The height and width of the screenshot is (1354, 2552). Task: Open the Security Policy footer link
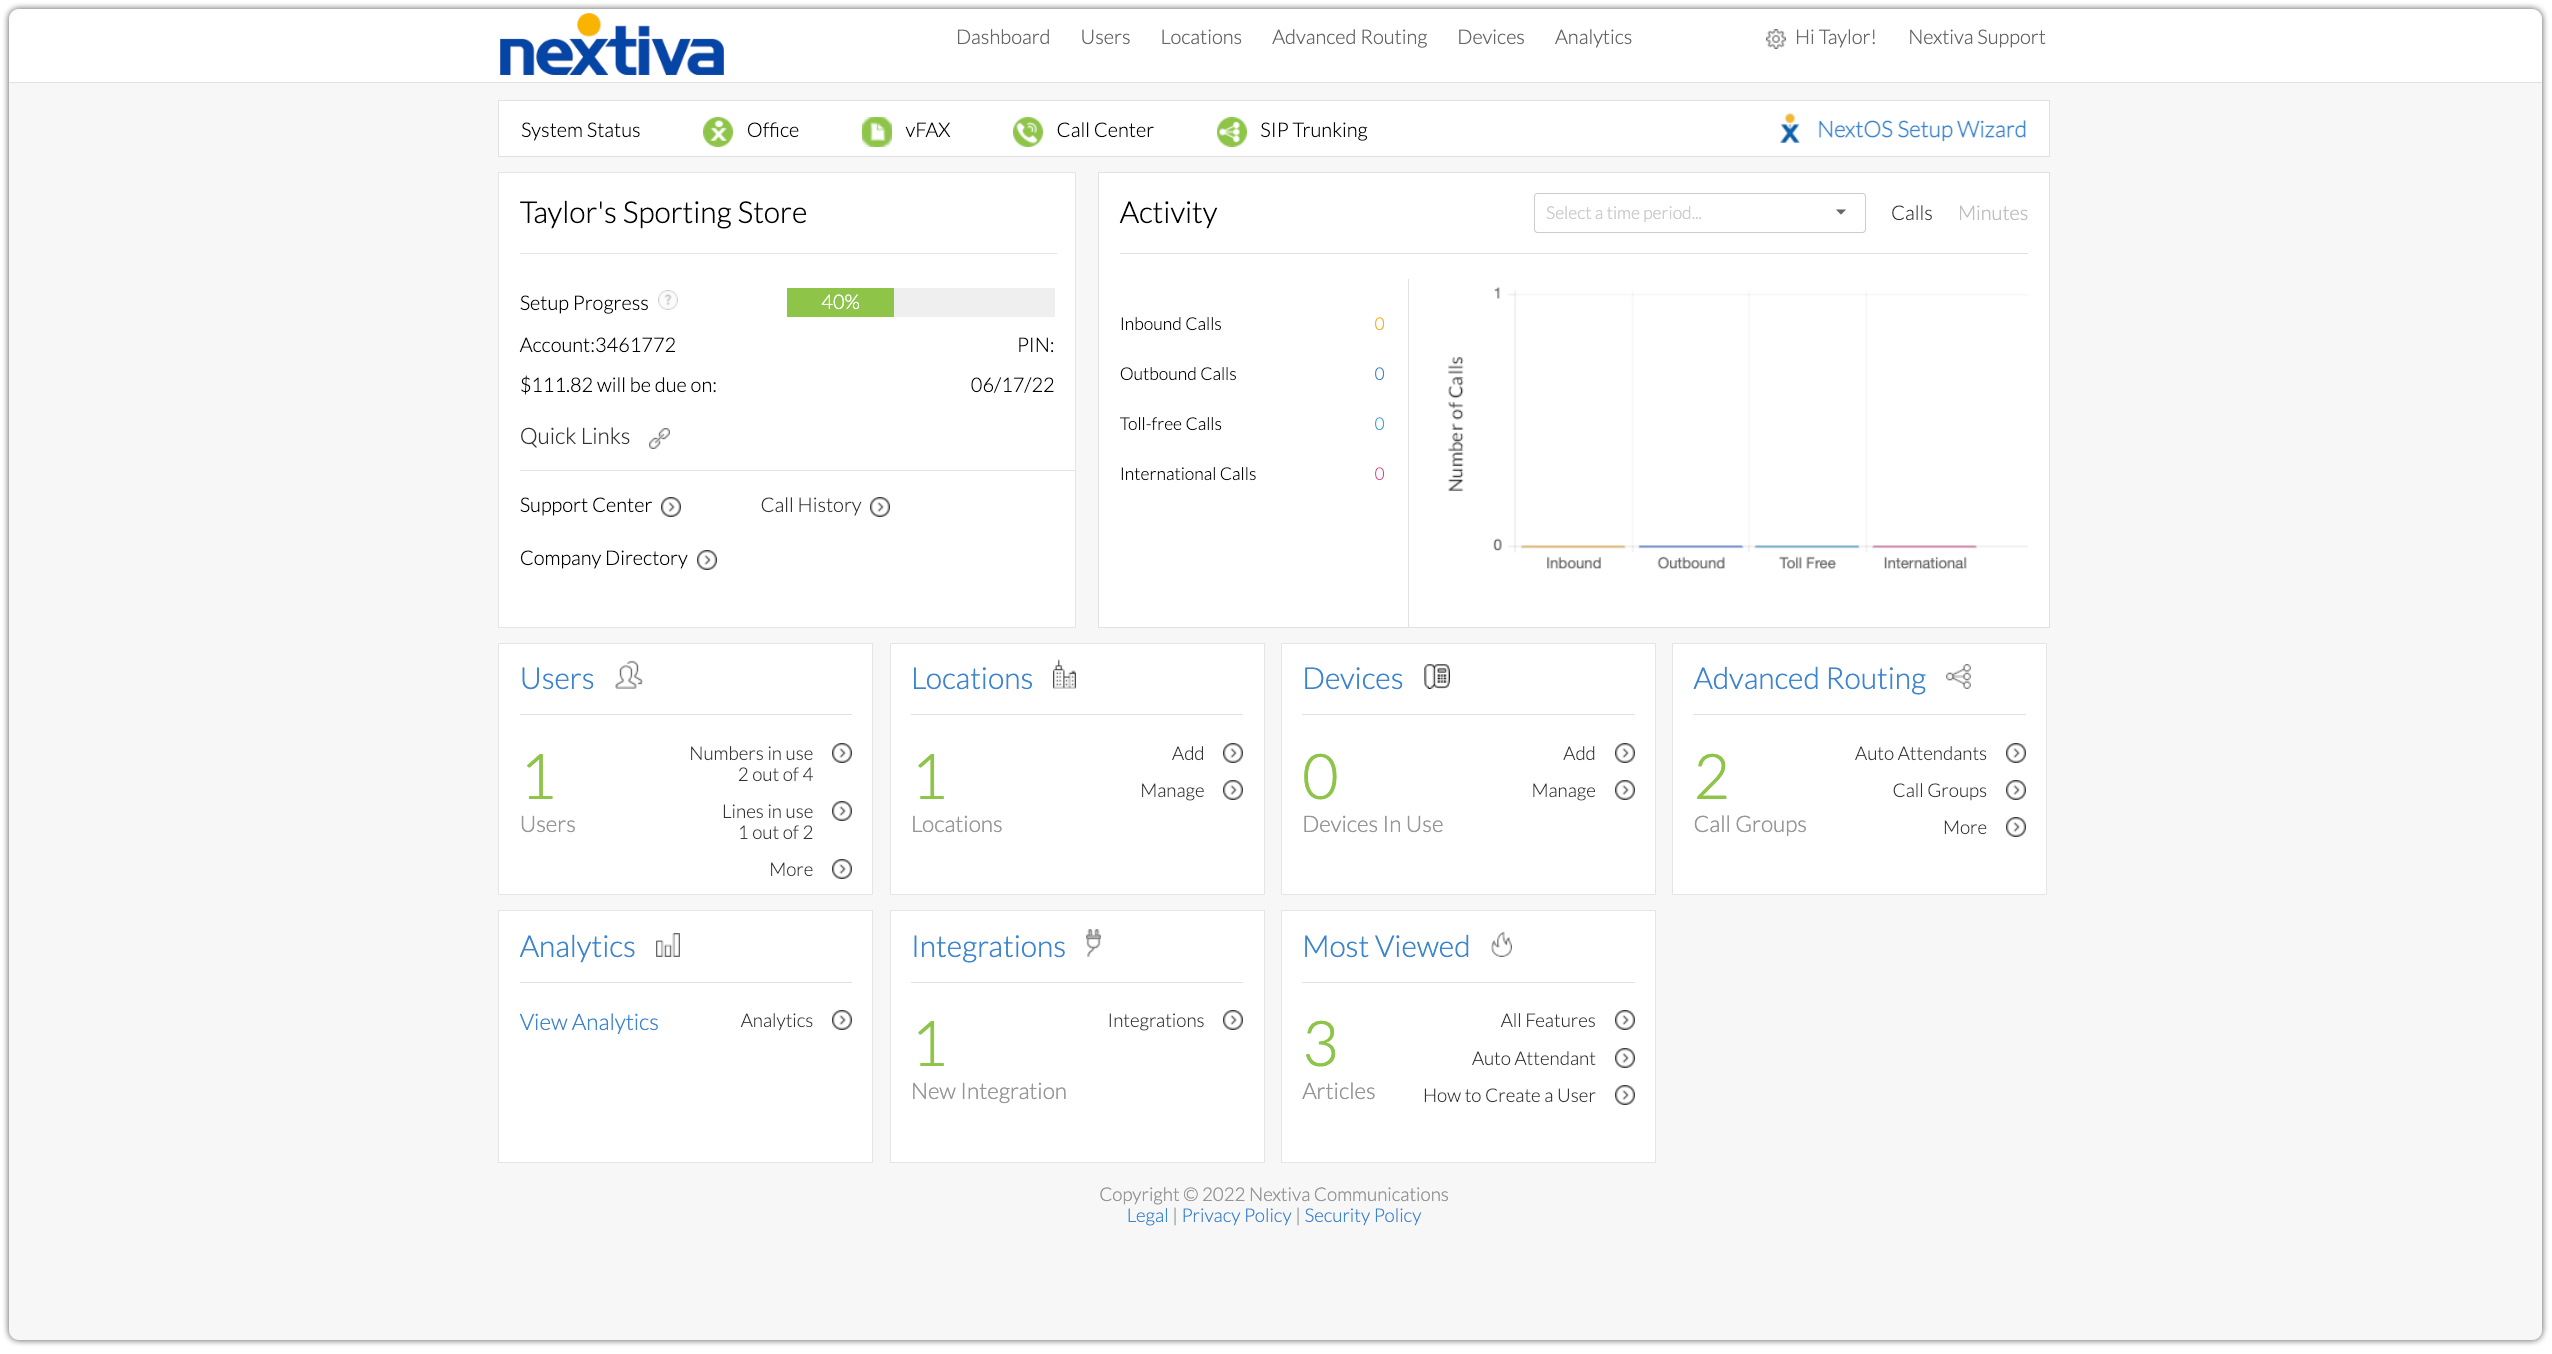(1362, 1216)
